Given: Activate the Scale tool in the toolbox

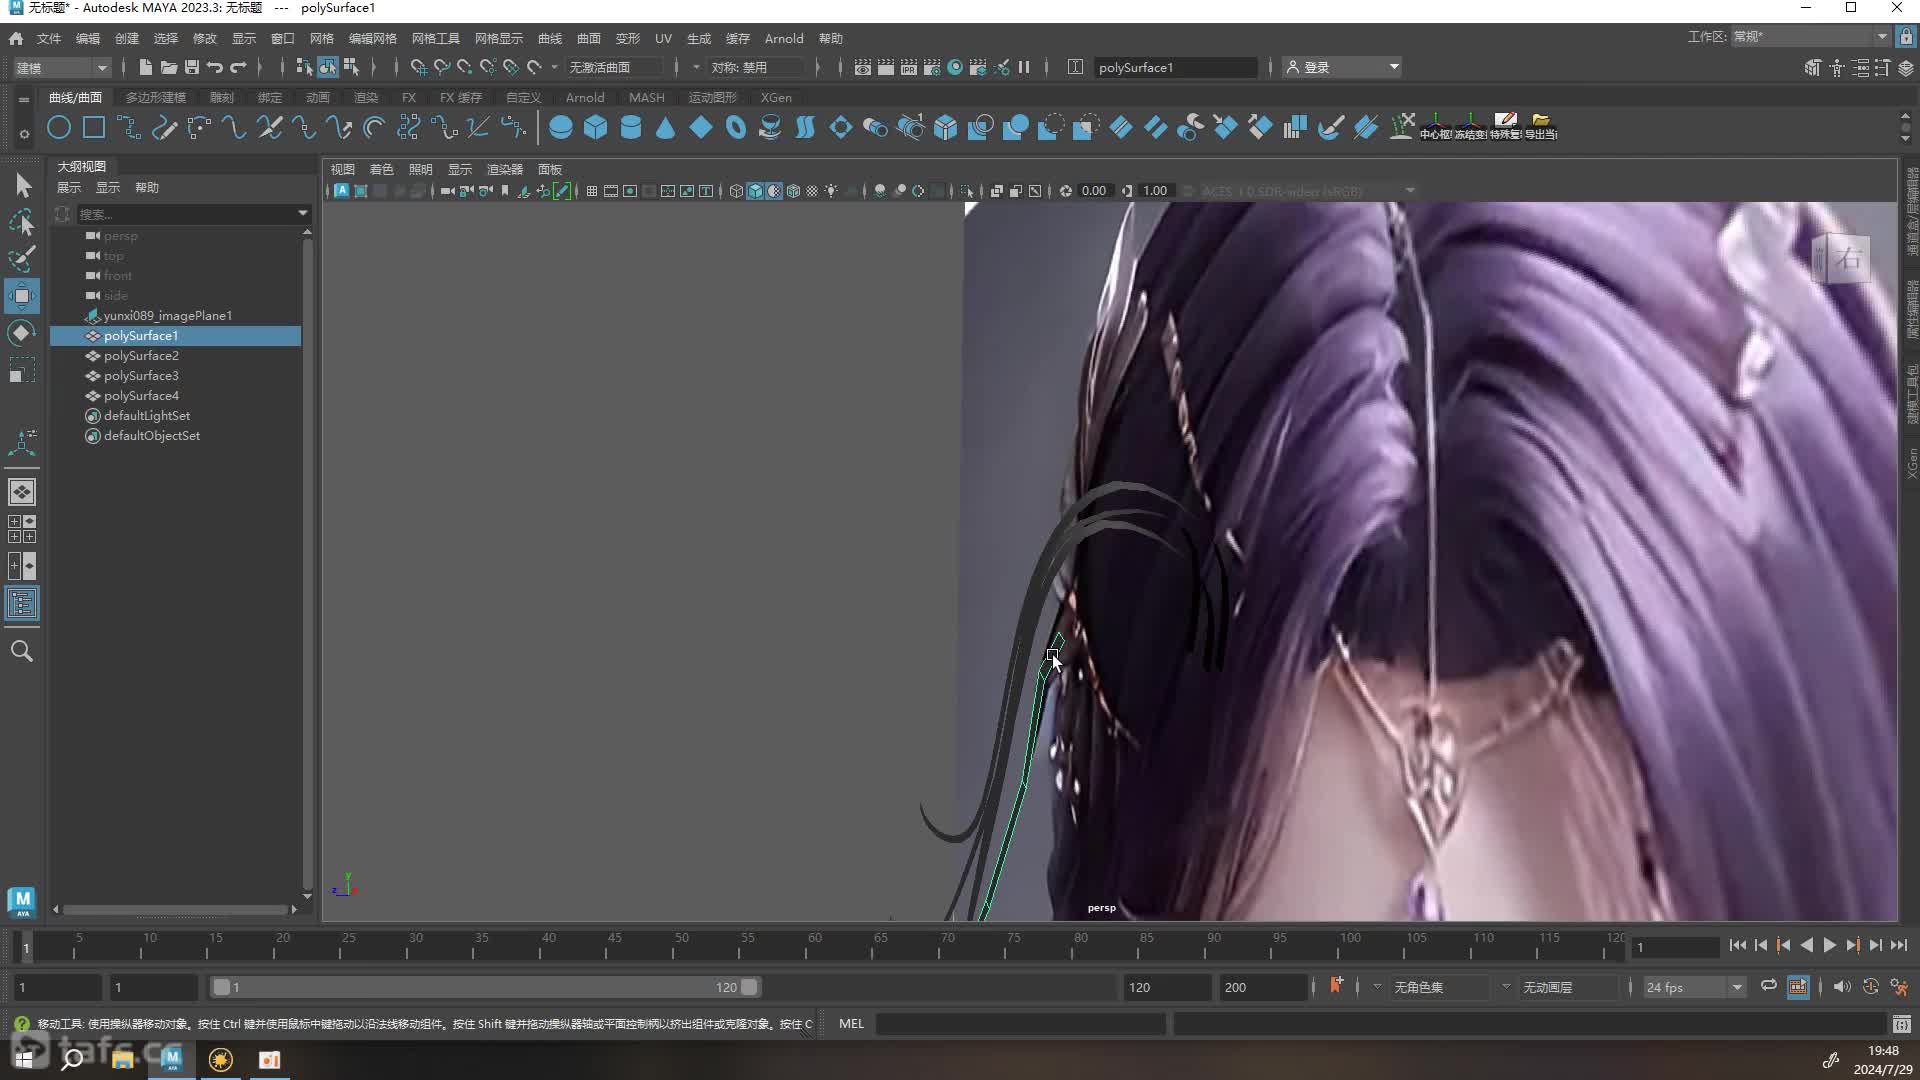Looking at the screenshot, I should 22,371.
